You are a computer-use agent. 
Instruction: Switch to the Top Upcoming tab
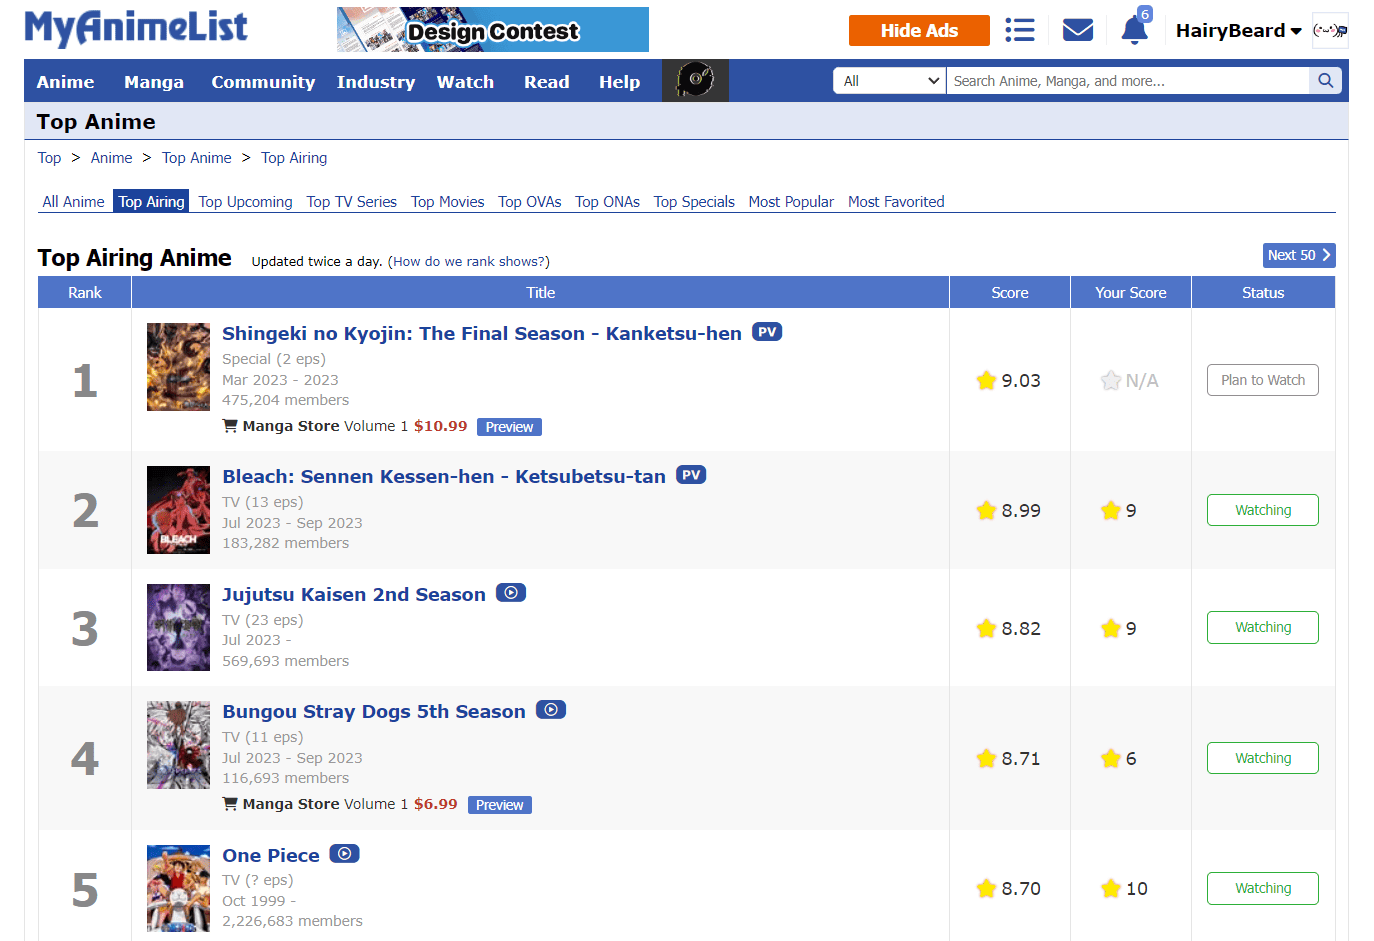tap(246, 202)
